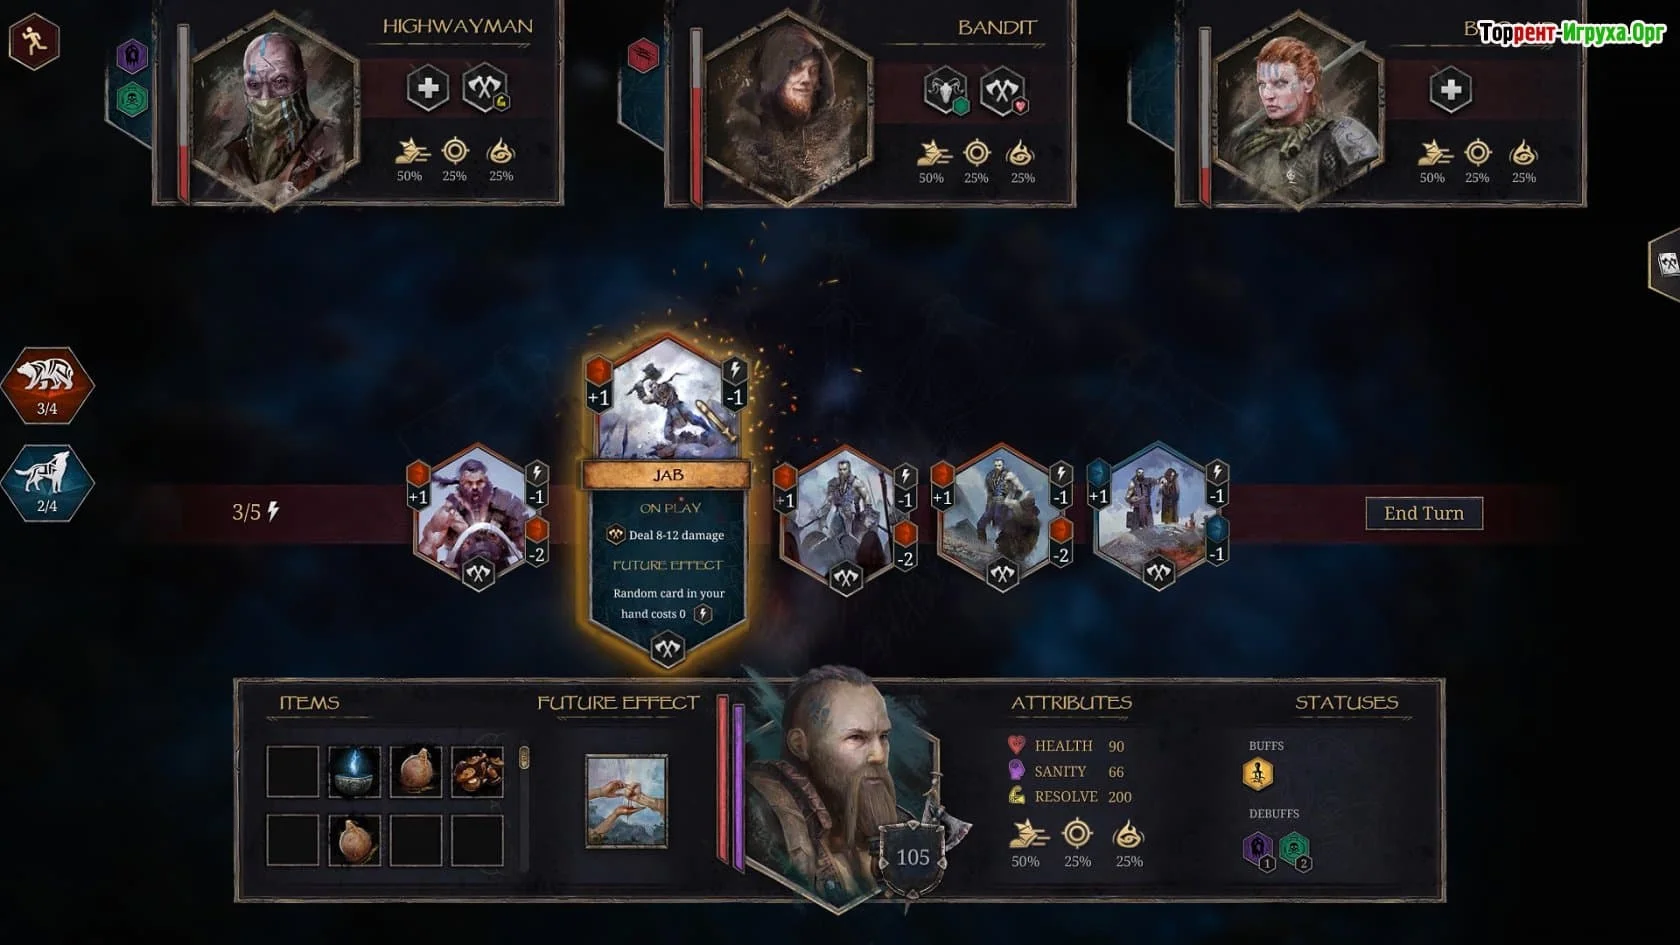
Task: Click the purple debuff status icon
Action: point(1258,849)
